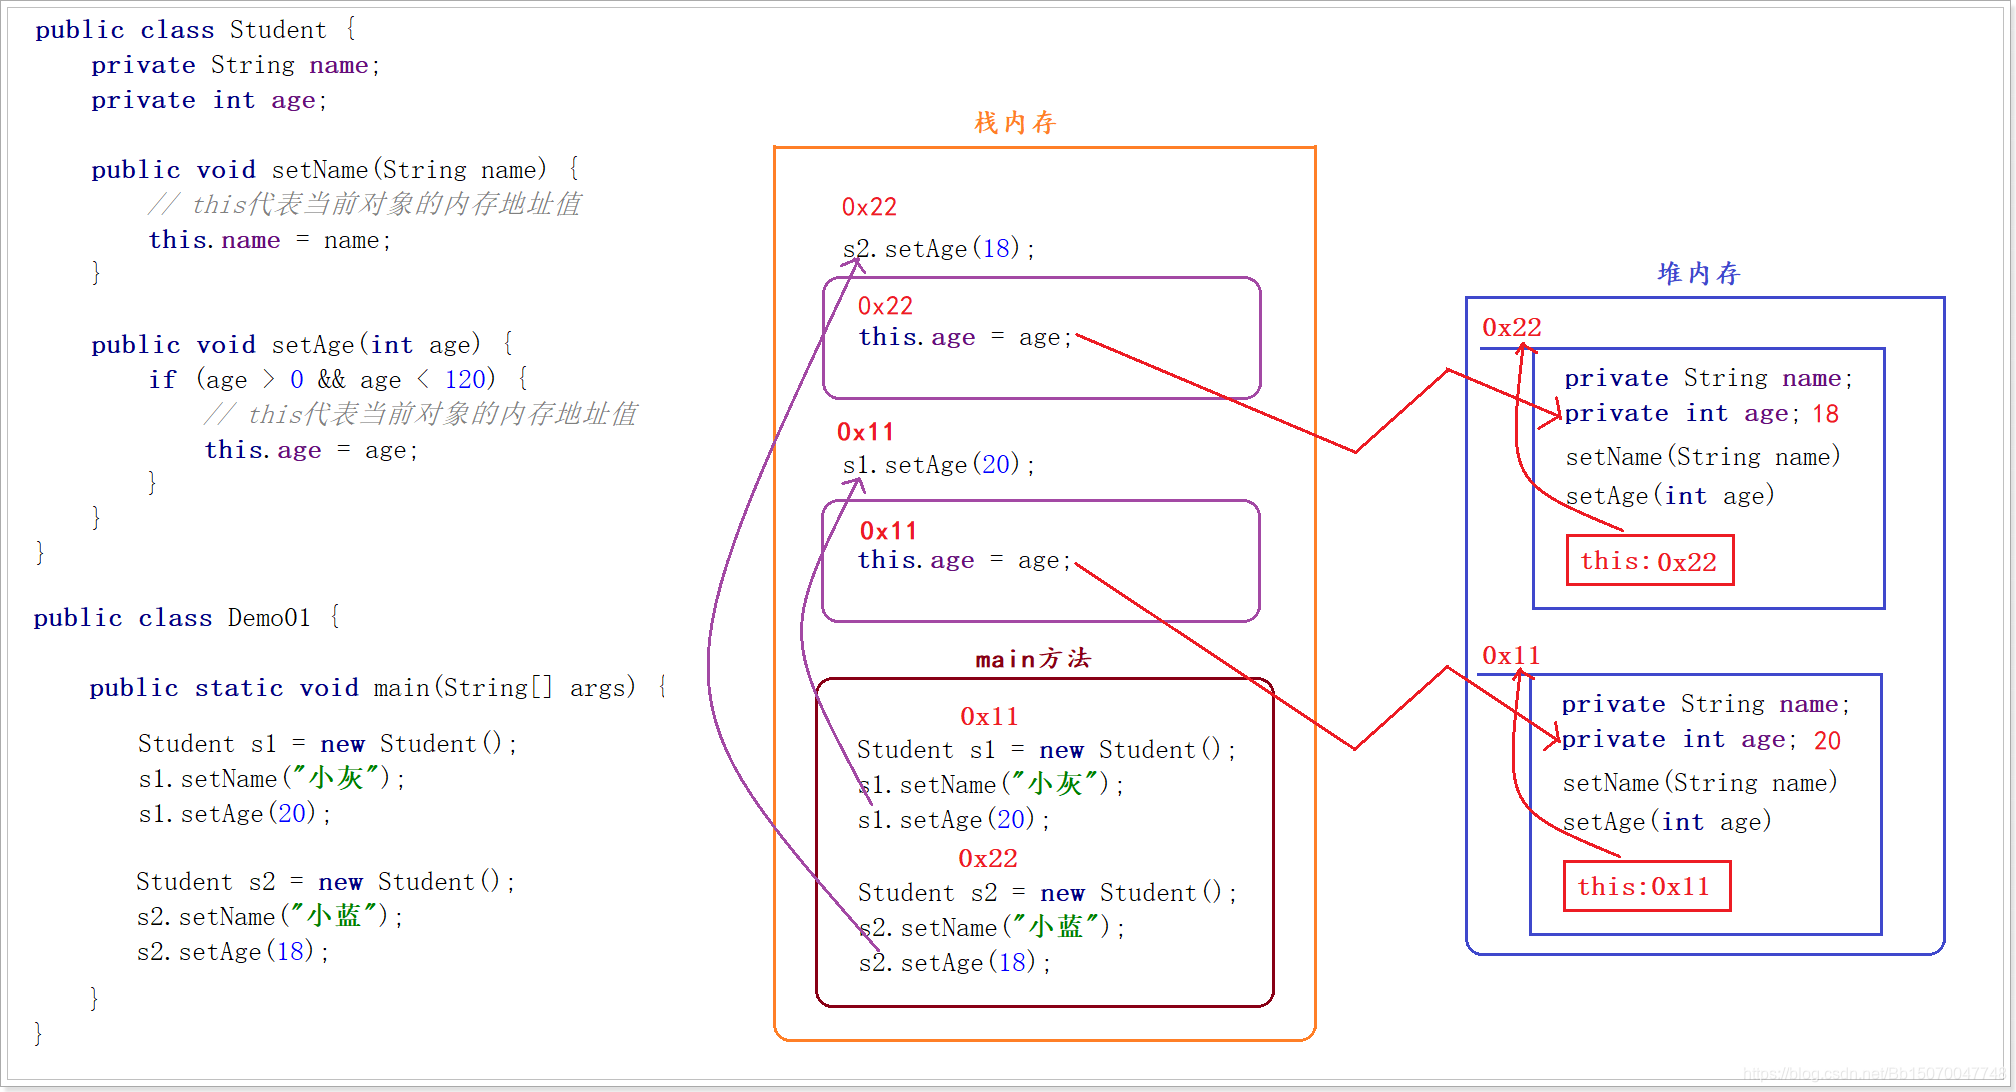
Task: Click the 0x11 address label on the heap
Action: pyautogui.click(x=1511, y=656)
